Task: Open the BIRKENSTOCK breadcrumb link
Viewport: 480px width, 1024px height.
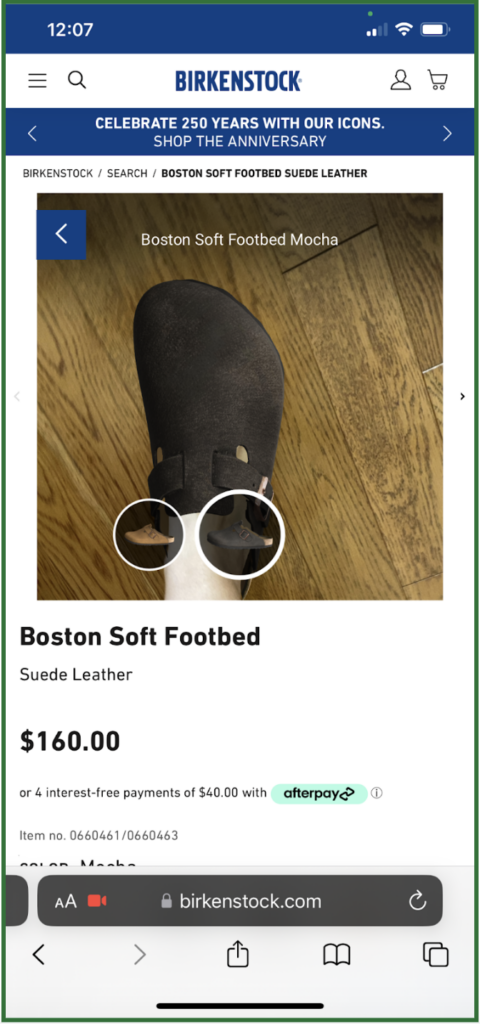Action: coord(58,173)
